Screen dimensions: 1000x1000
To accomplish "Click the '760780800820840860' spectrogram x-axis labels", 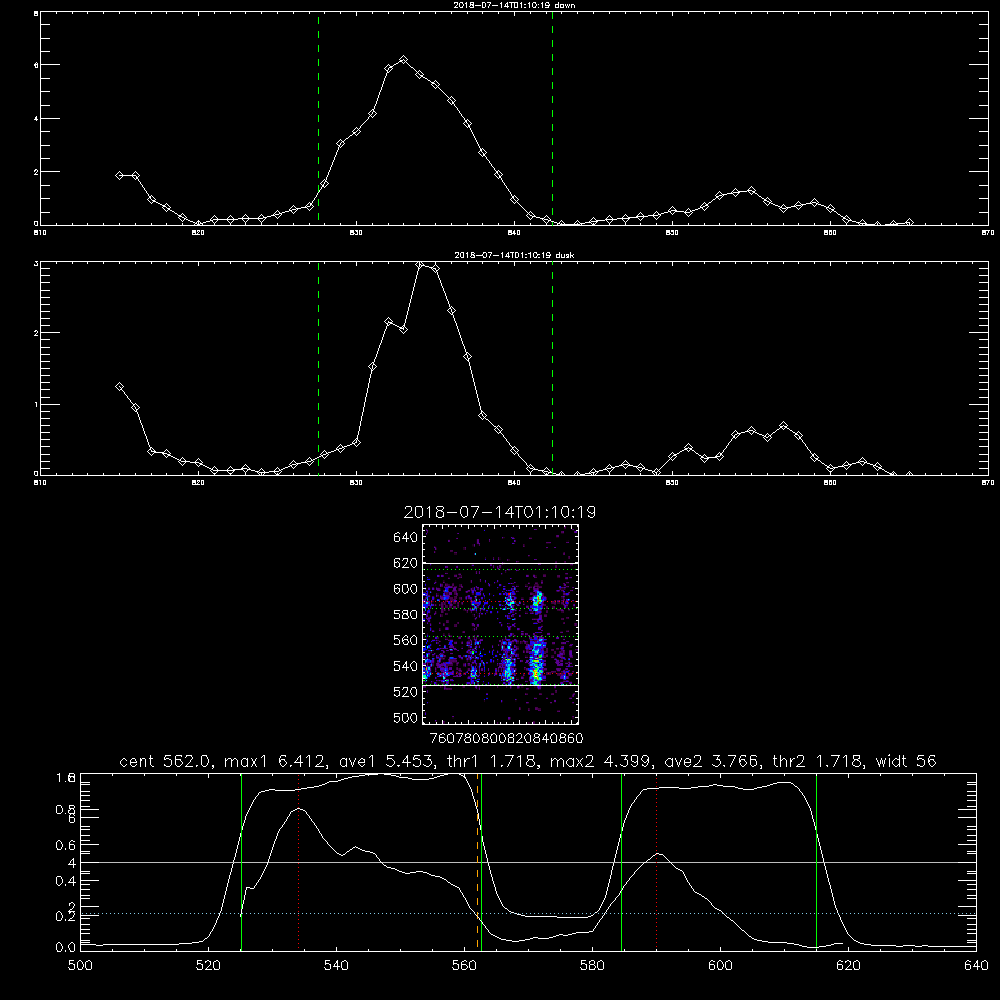I will (507, 738).
